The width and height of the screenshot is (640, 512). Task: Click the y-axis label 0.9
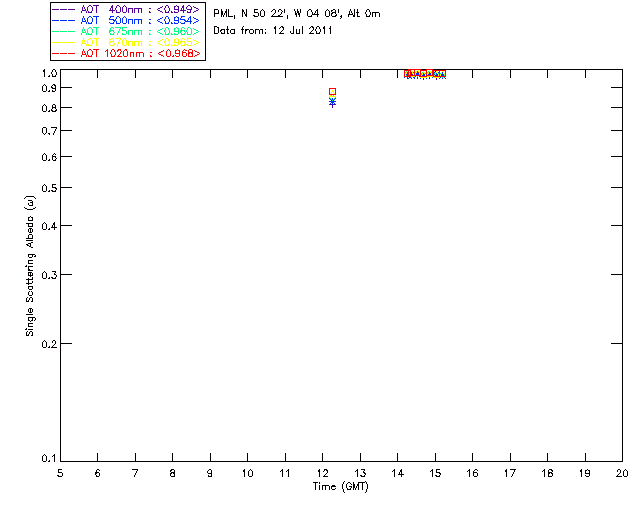tap(49, 88)
